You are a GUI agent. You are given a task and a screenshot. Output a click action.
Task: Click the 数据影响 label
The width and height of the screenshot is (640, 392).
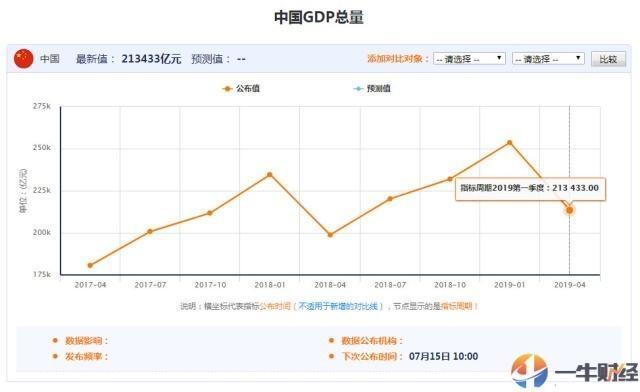pos(86,341)
